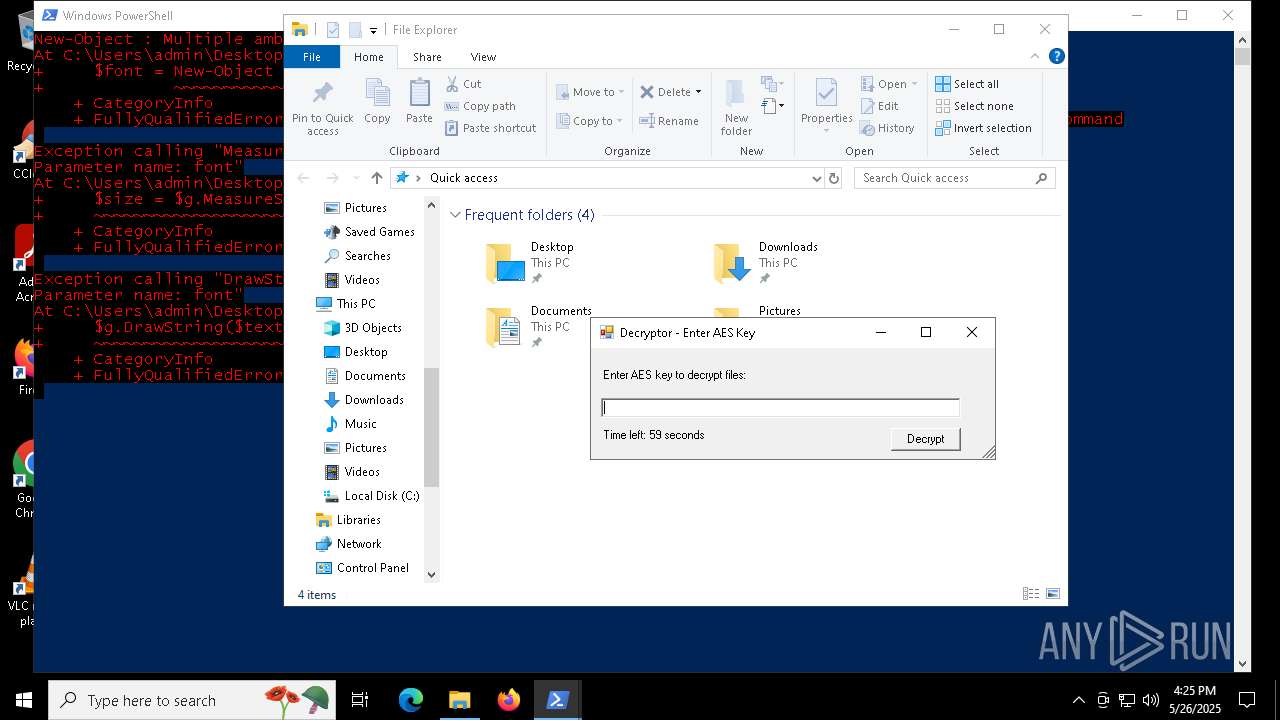Viewport: 1280px width, 720px height.
Task: Select This PC in navigation pane
Action: coord(346,304)
